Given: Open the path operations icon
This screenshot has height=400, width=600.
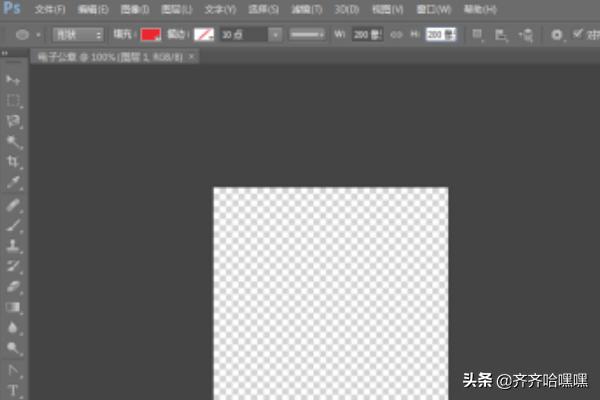Looking at the screenshot, I should click(477, 35).
